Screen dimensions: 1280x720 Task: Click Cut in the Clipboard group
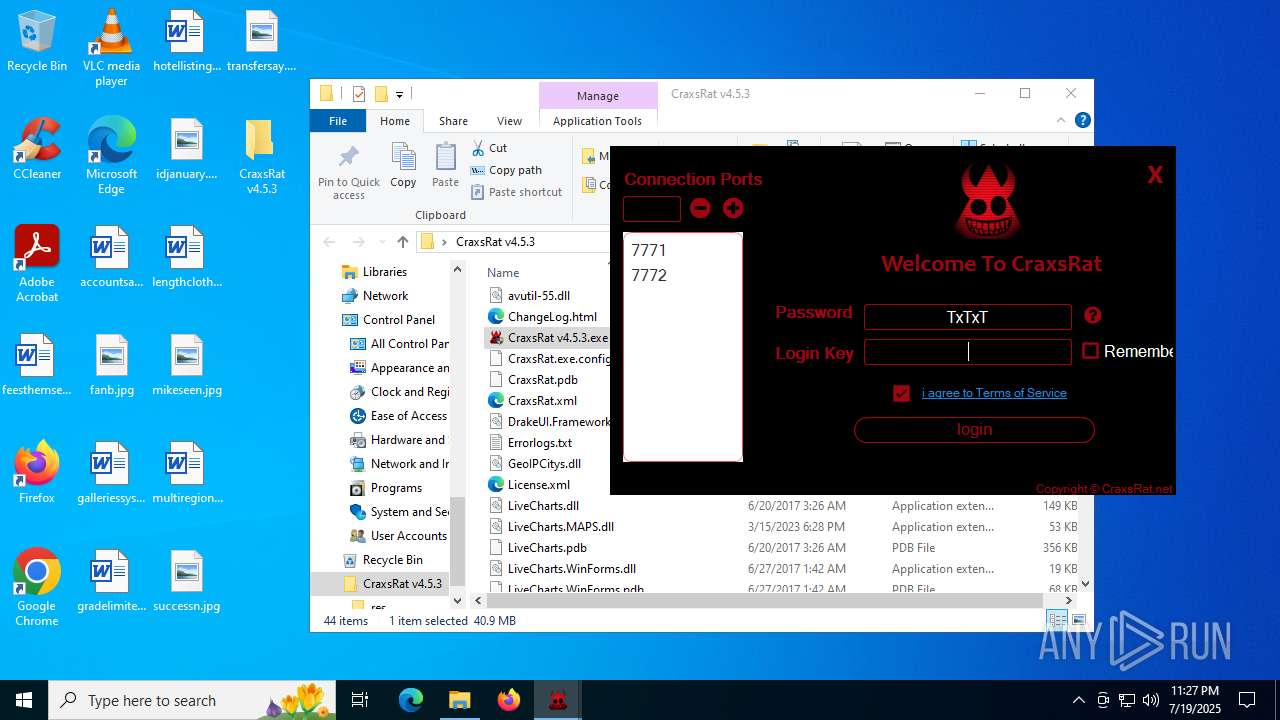[x=489, y=148]
